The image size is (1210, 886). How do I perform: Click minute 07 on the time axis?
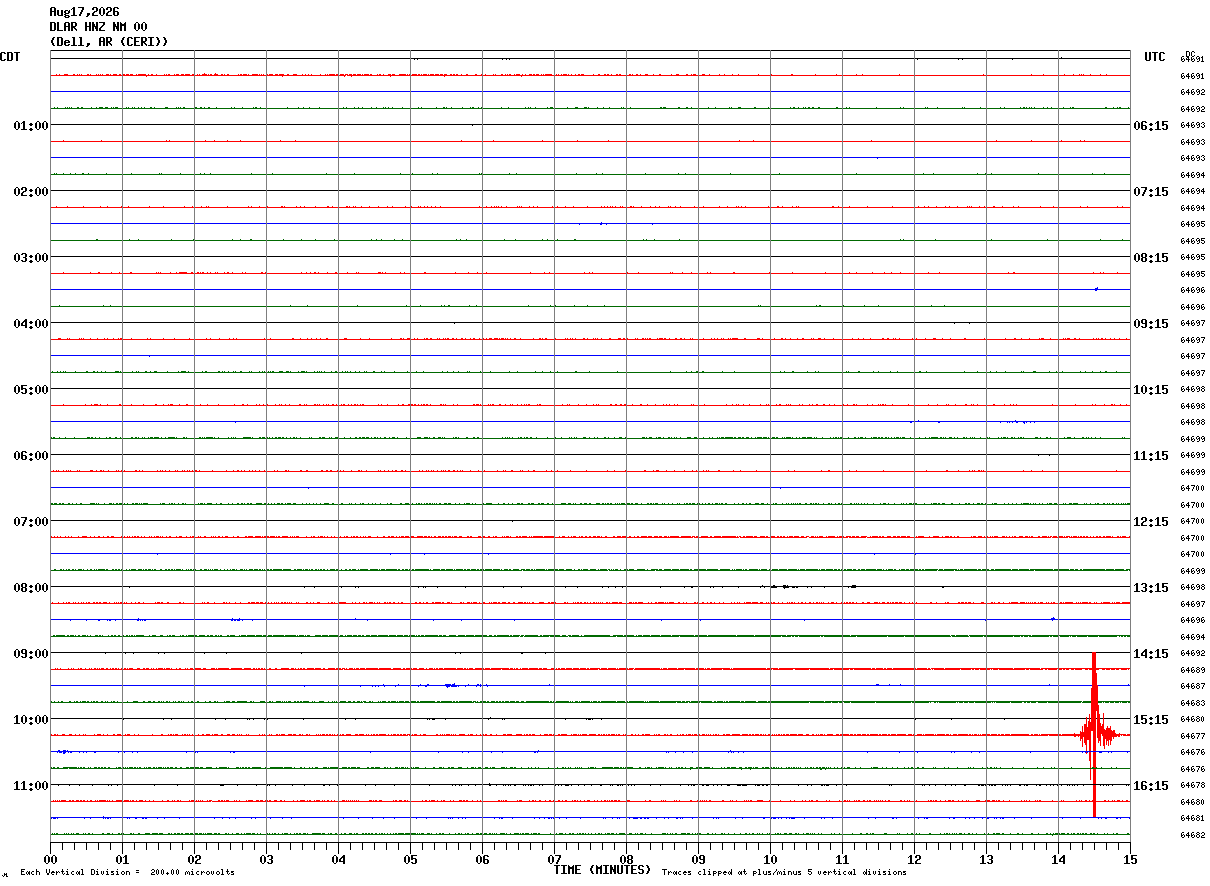tap(554, 859)
